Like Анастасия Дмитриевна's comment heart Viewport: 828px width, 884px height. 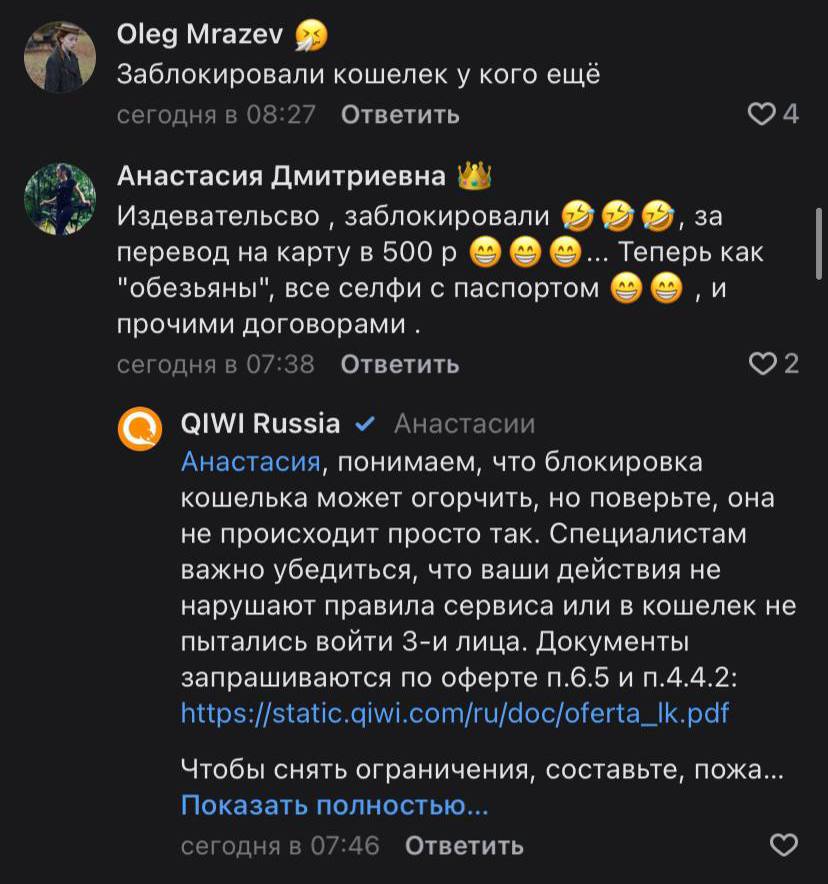(762, 364)
